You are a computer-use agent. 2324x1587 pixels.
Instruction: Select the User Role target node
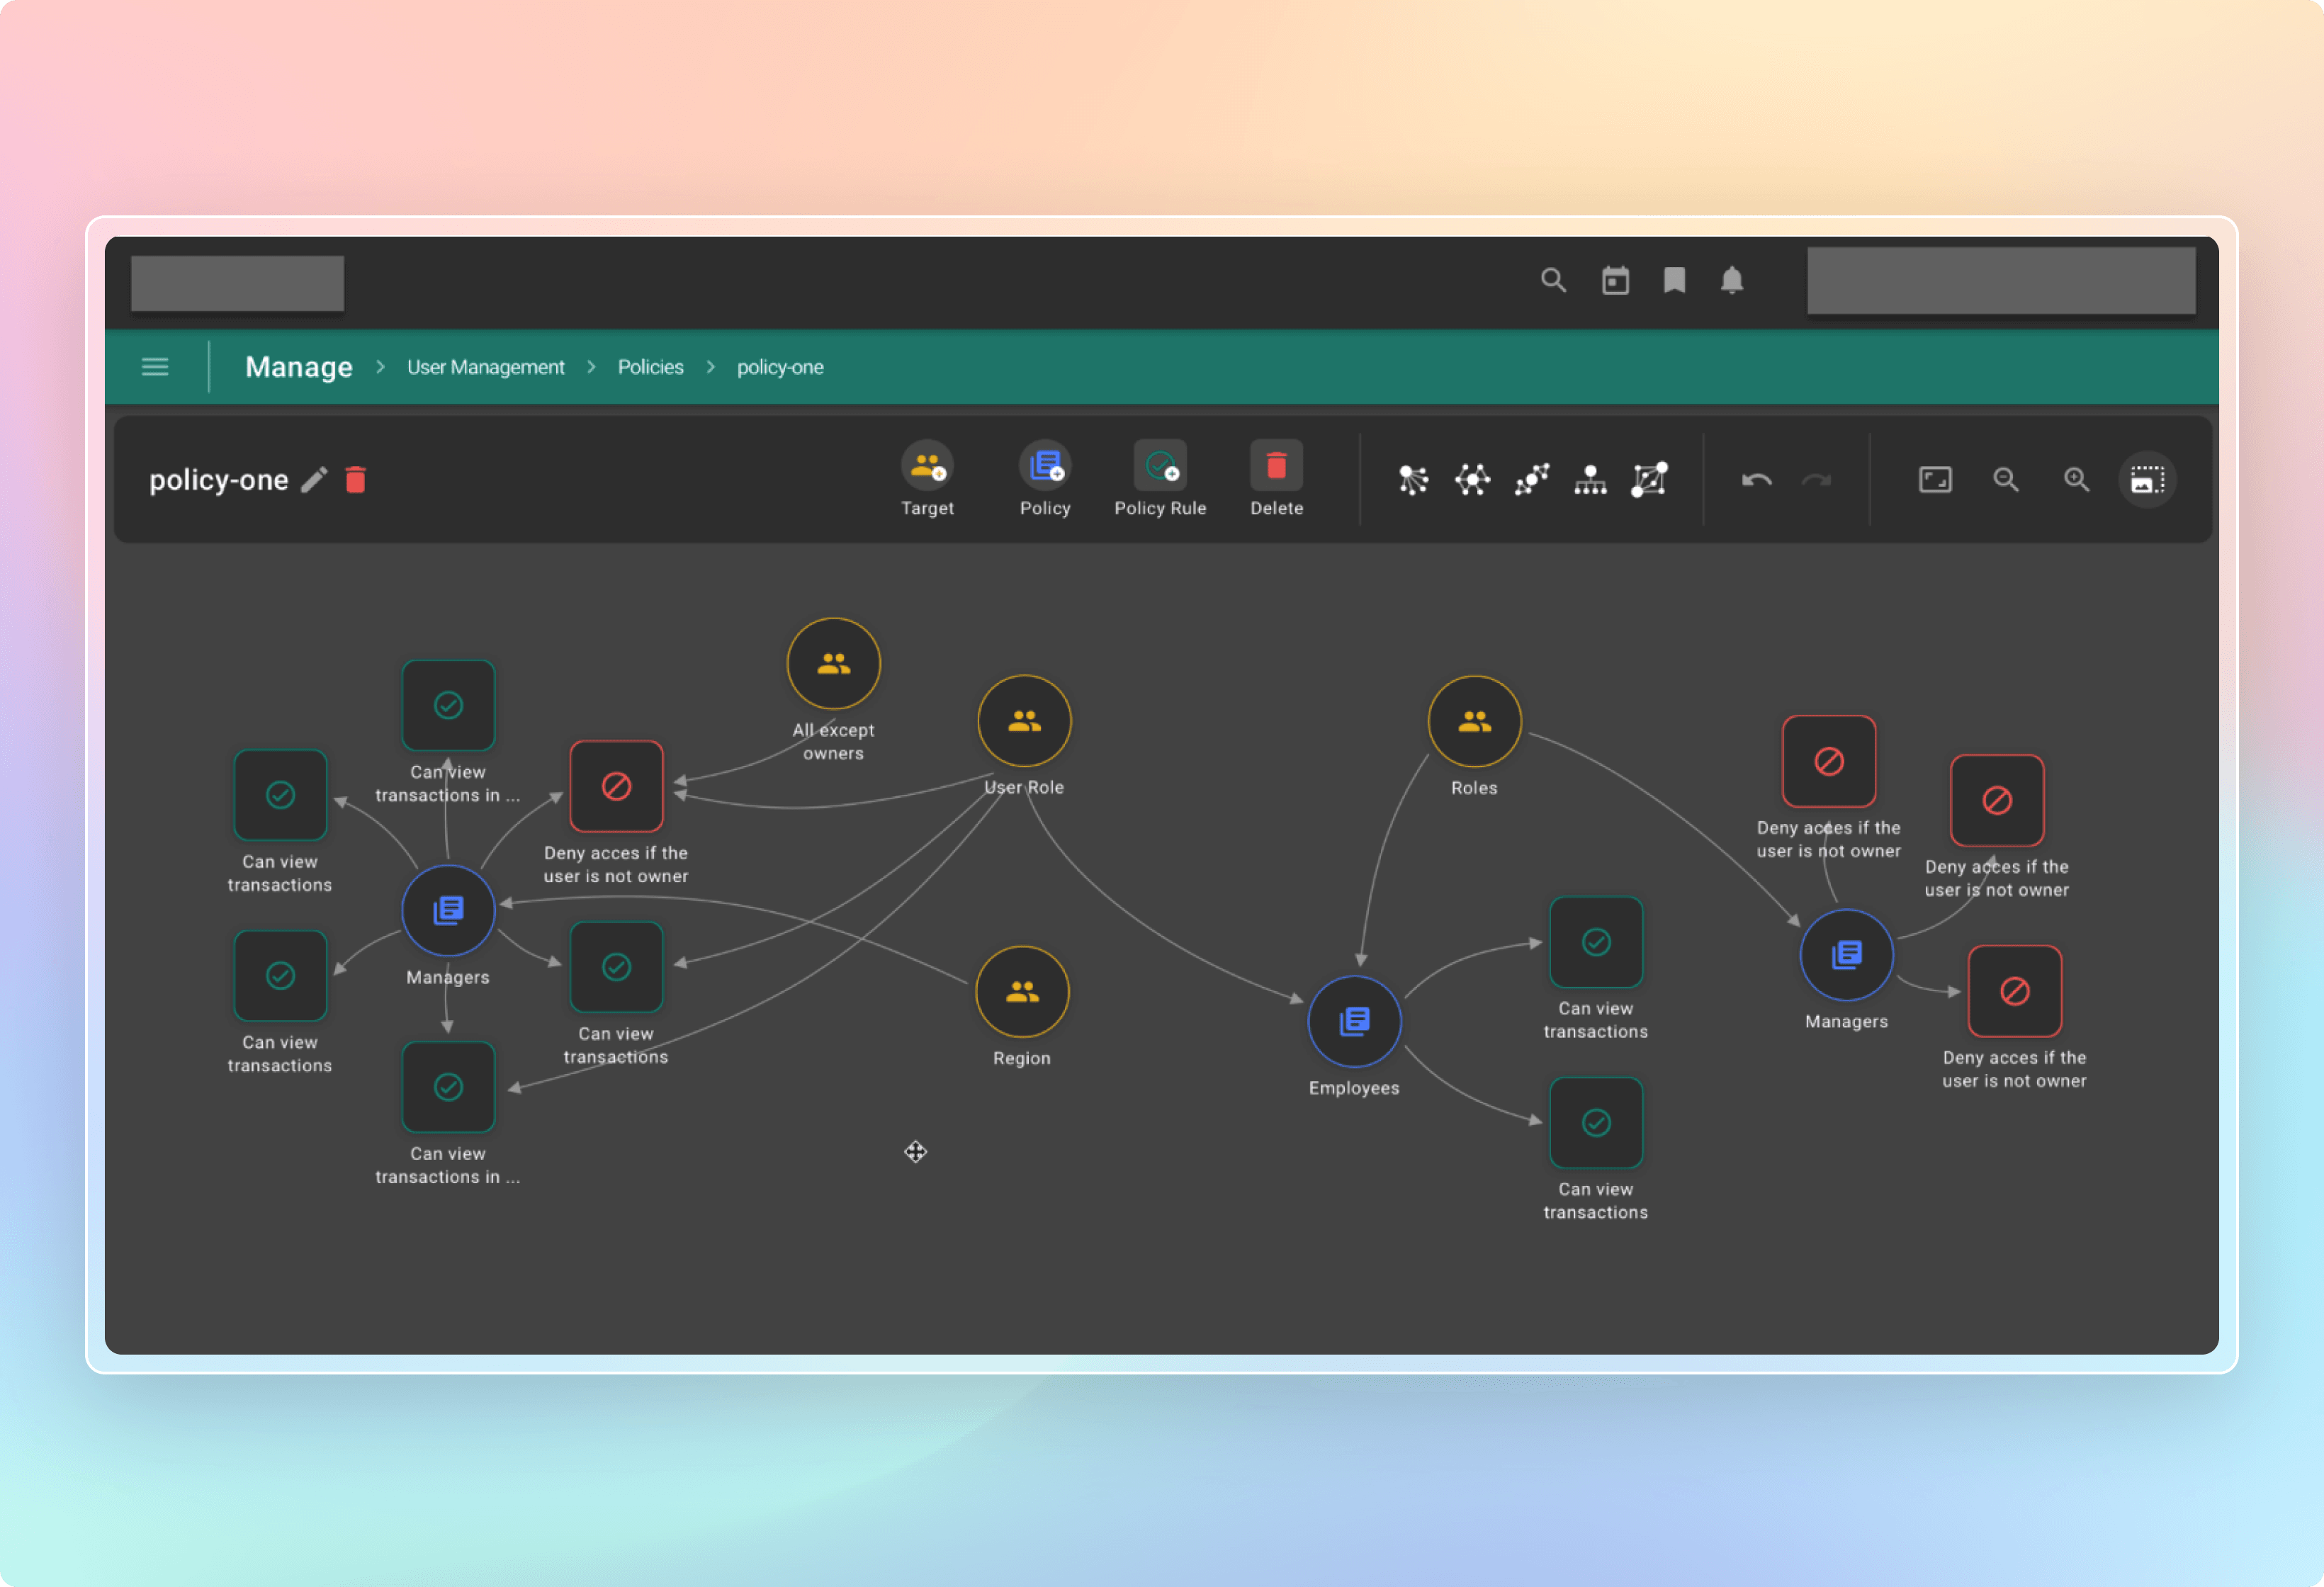tap(1024, 721)
